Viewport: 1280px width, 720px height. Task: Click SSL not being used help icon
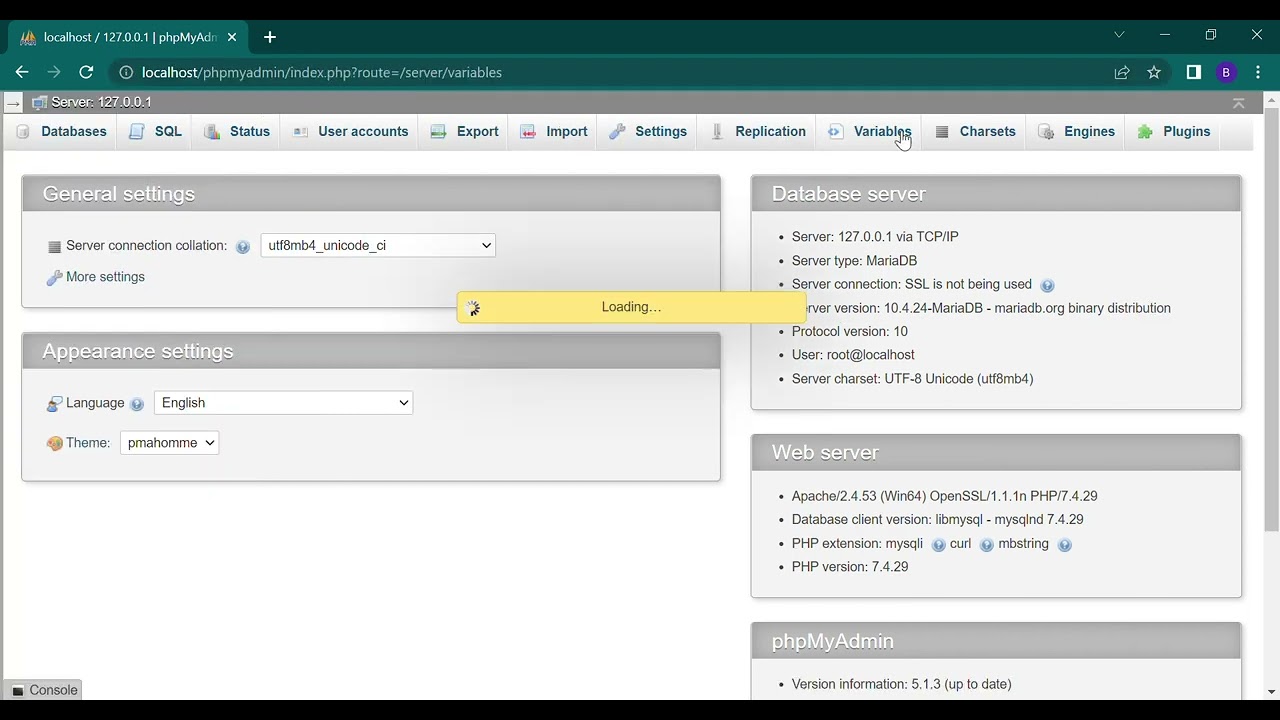1047,286
